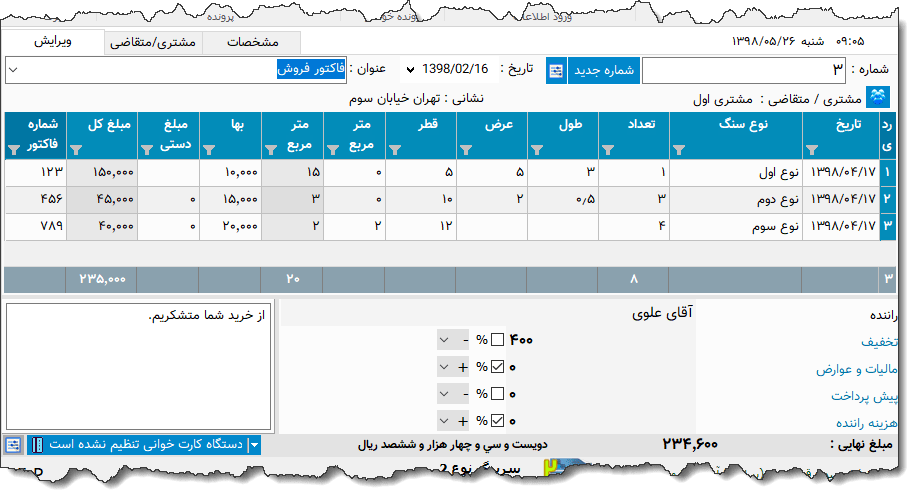
Task: Click total amount cell ۱۵۰,۰۰۰
Action: tap(102, 173)
